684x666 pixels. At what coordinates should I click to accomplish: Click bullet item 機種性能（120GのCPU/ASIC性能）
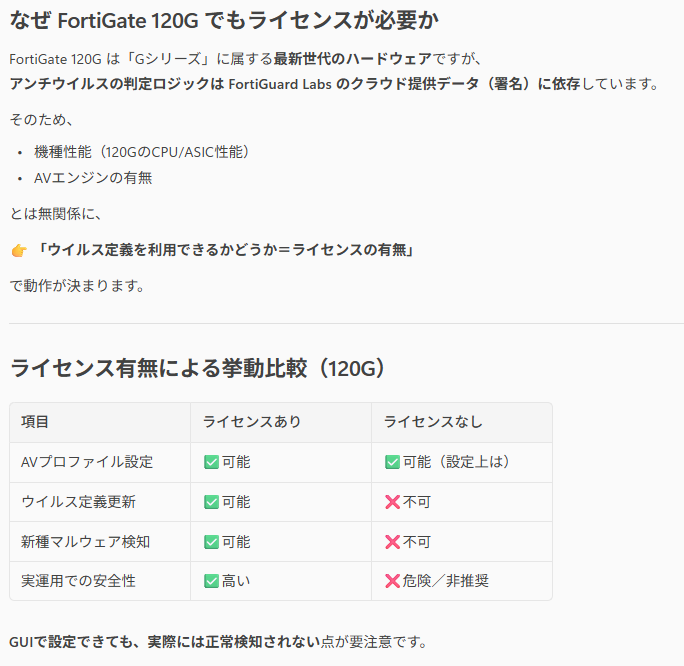coord(141,152)
